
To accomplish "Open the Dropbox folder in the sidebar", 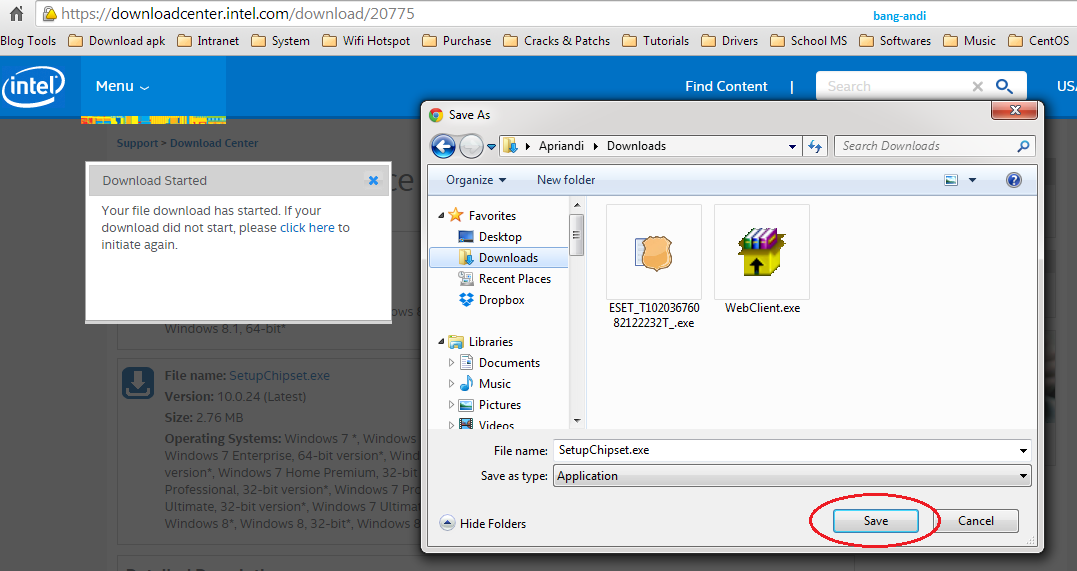I will pos(492,300).
